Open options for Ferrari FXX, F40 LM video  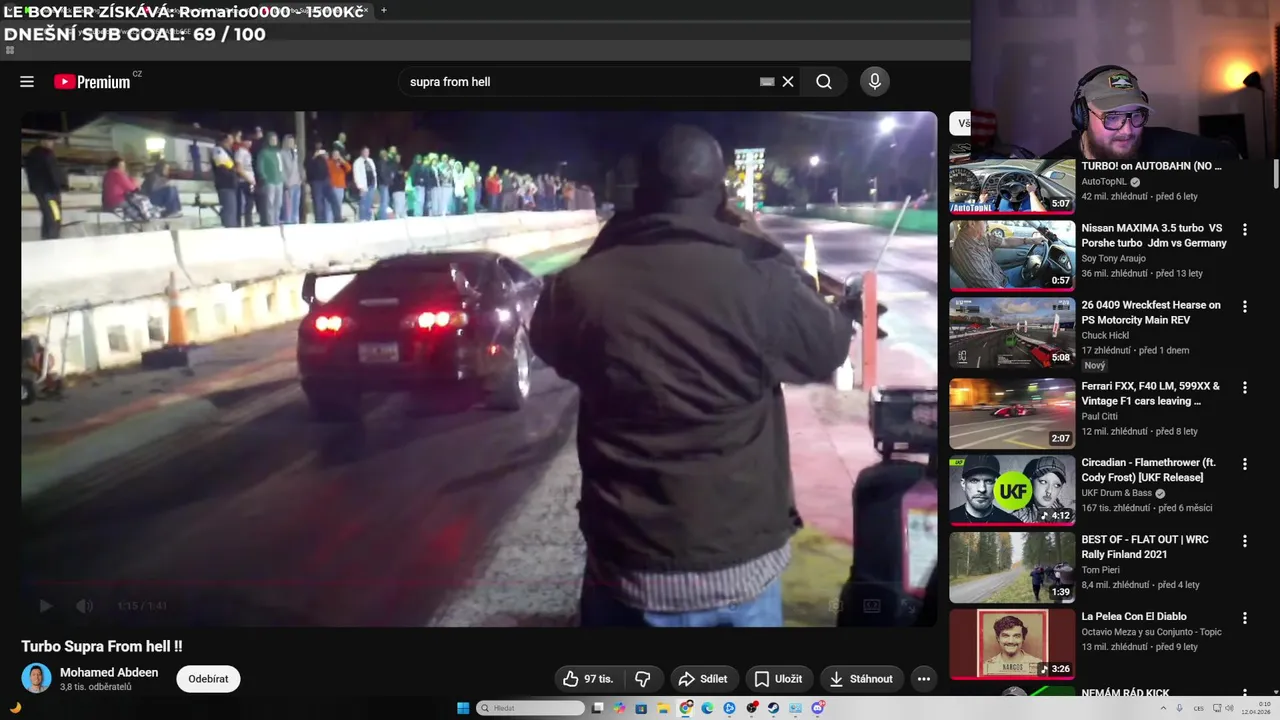[1245, 387]
